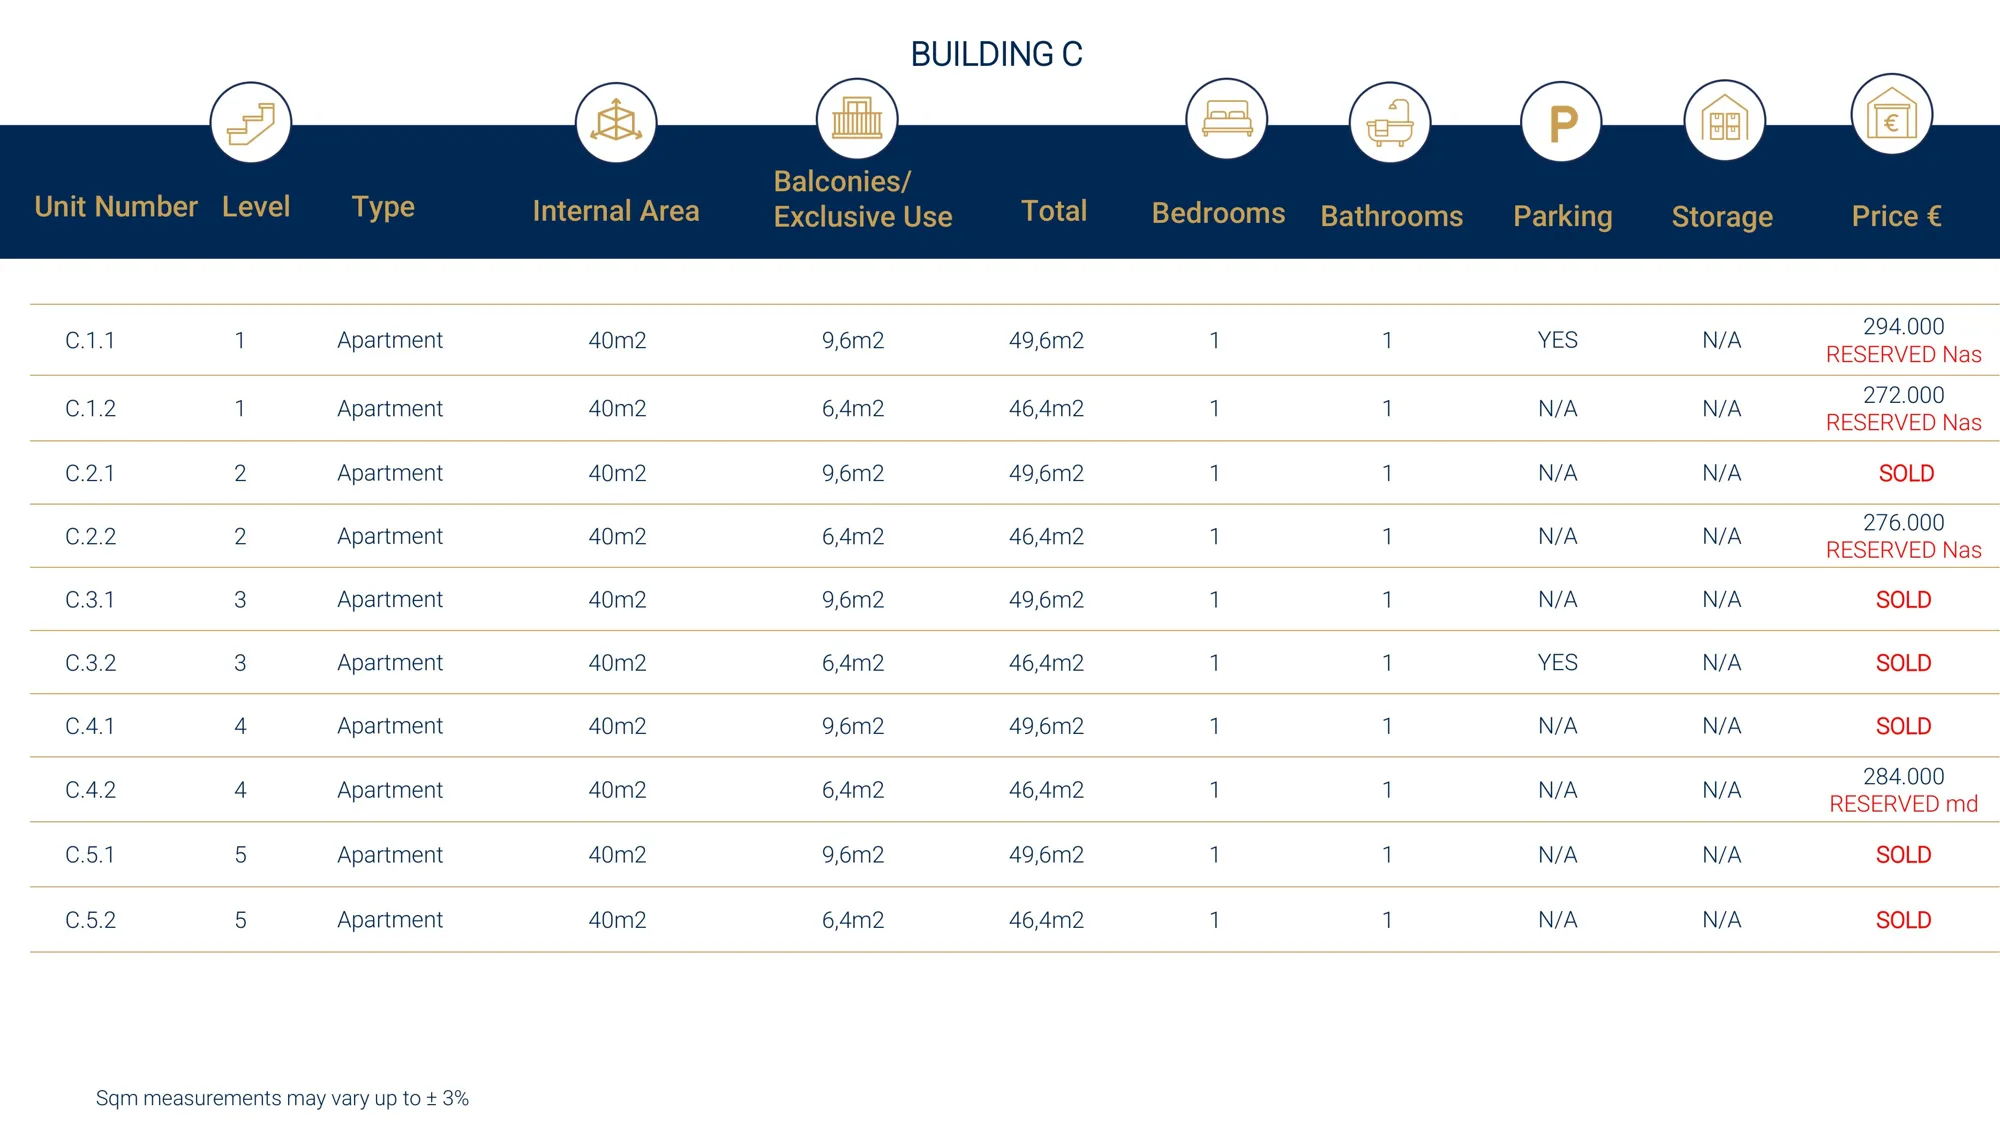Select unit number C.4.2

coord(91,790)
